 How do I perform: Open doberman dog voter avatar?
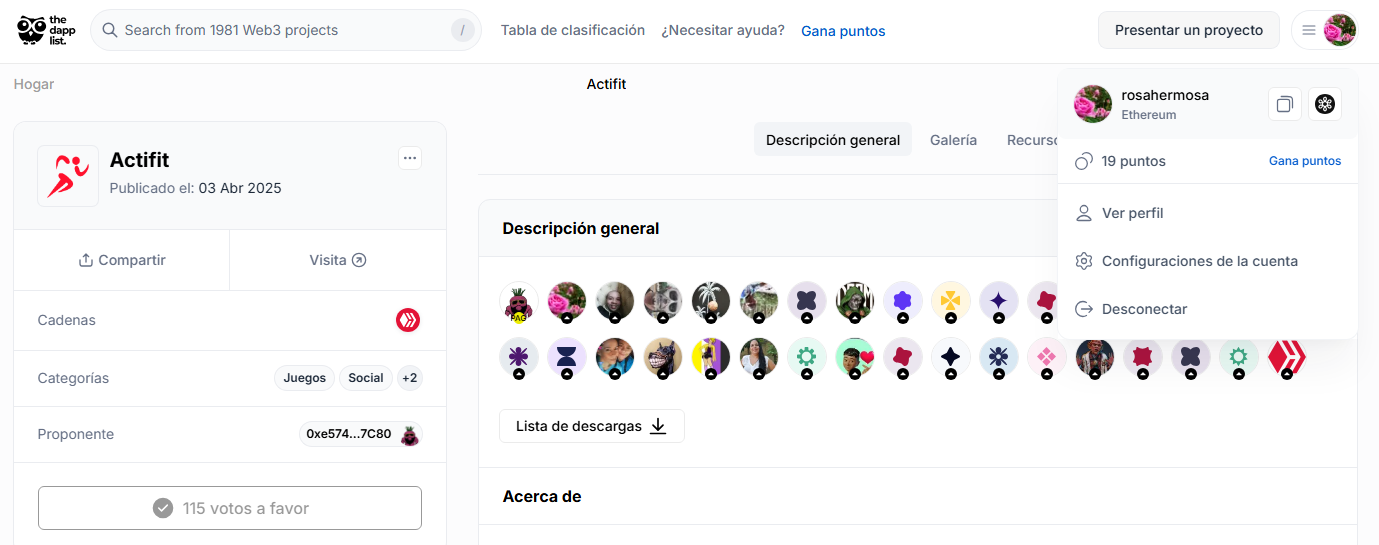click(663, 357)
